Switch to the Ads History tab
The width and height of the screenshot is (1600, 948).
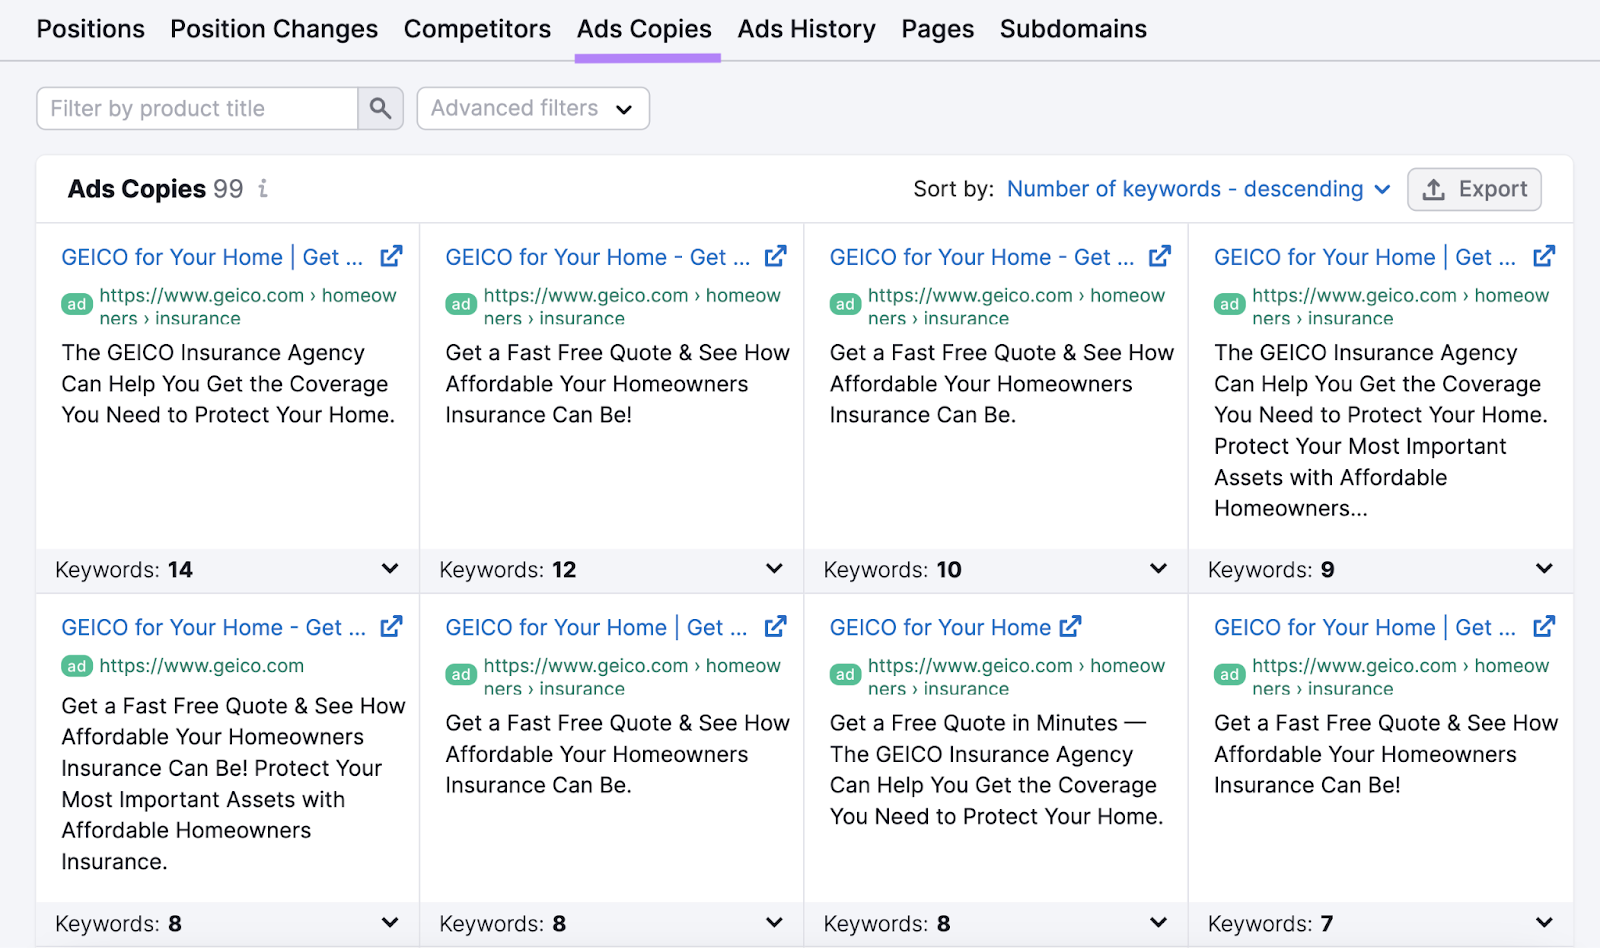click(x=806, y=29)
